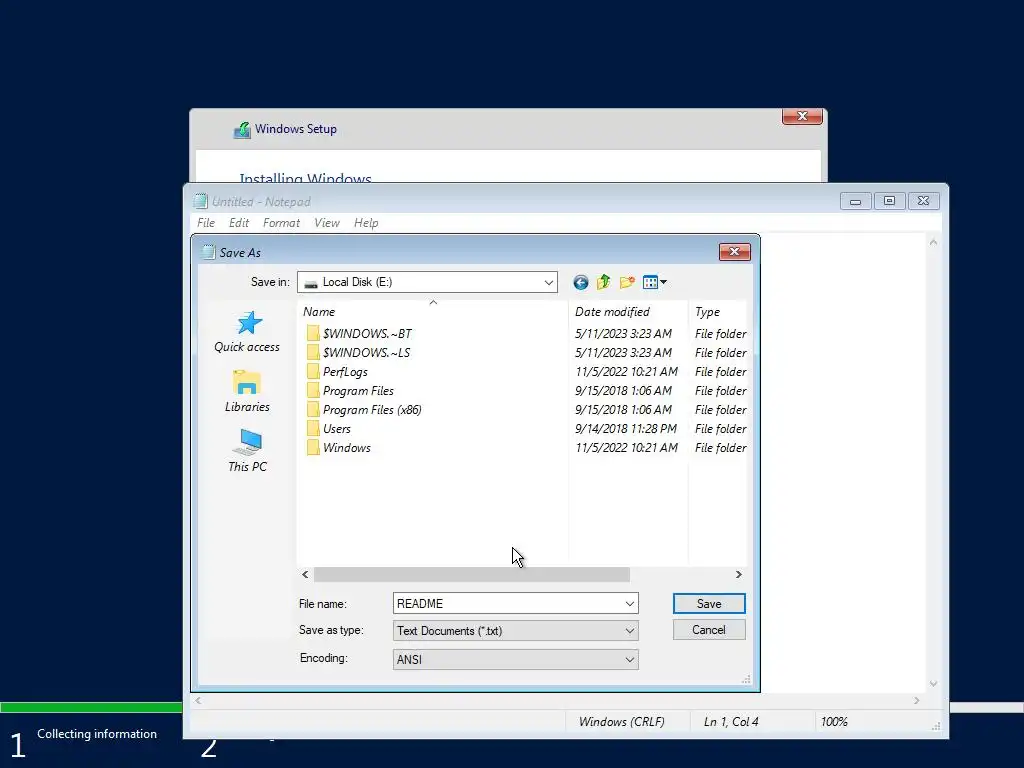Open Notepad File menu
The height and width of the screenshot is (768, 1024).
[x=206, y=223]
